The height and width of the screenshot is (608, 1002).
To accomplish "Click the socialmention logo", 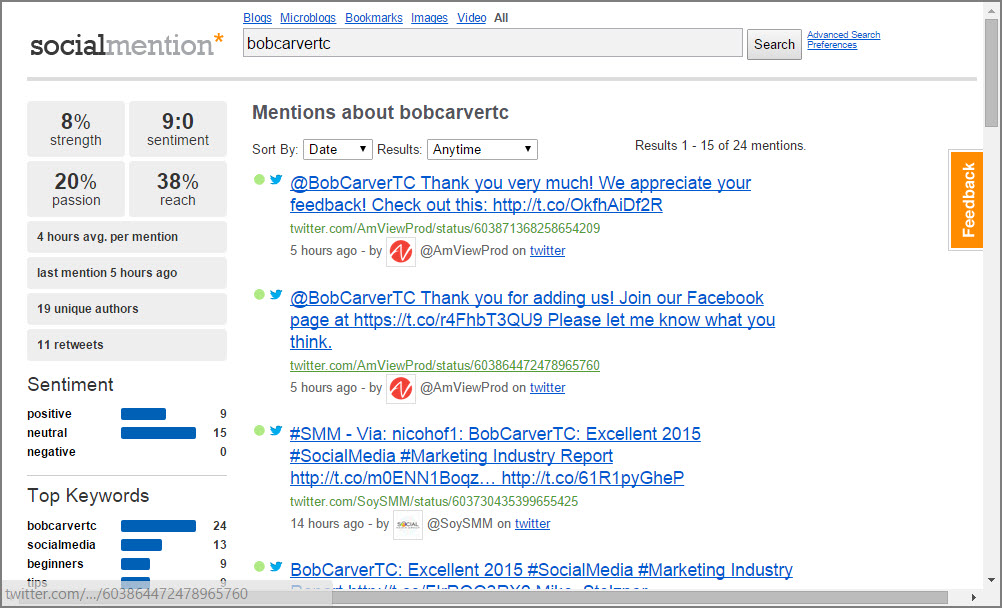I will [127, 45].
